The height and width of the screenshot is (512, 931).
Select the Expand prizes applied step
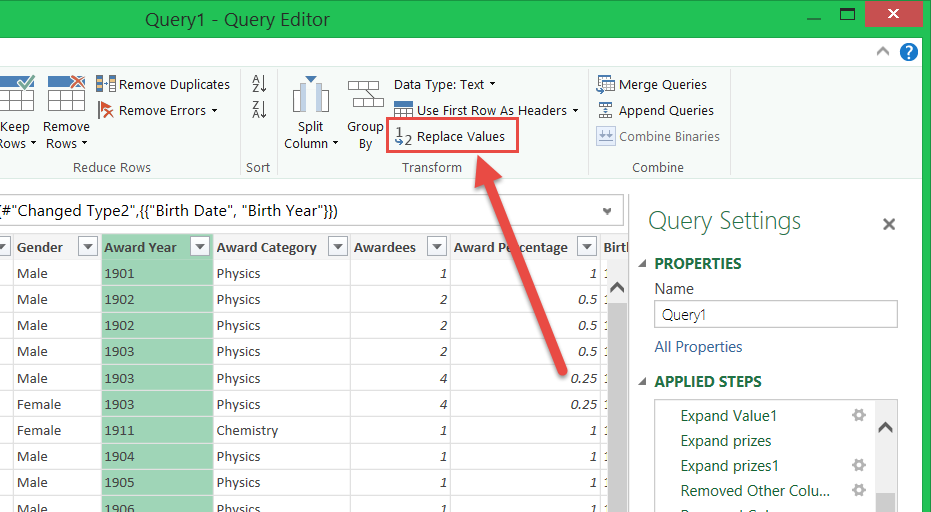725,441
